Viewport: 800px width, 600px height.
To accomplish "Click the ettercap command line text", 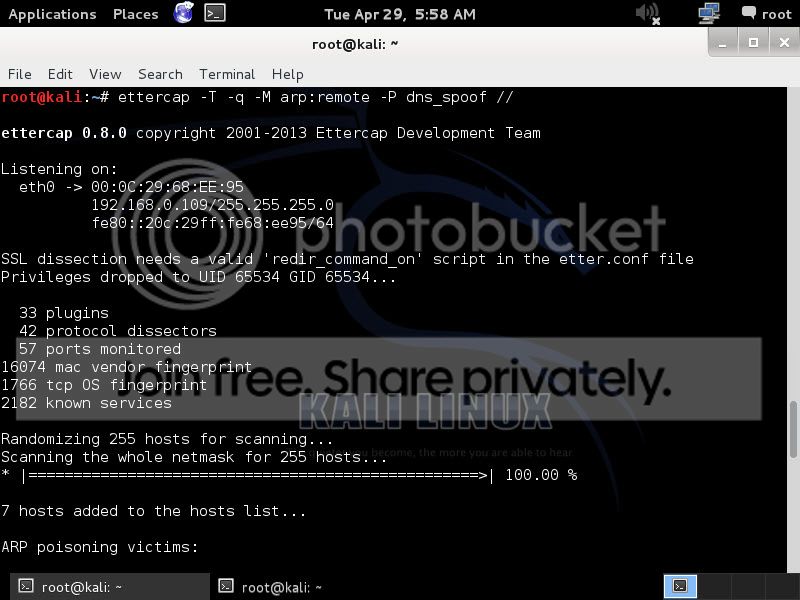I will (315, 97).
